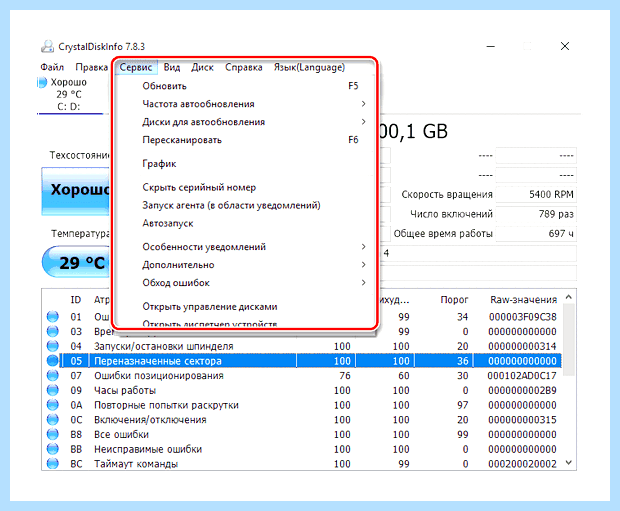
Task: Click the scroll up arrow in attribute list
Action: click(569, 297)
